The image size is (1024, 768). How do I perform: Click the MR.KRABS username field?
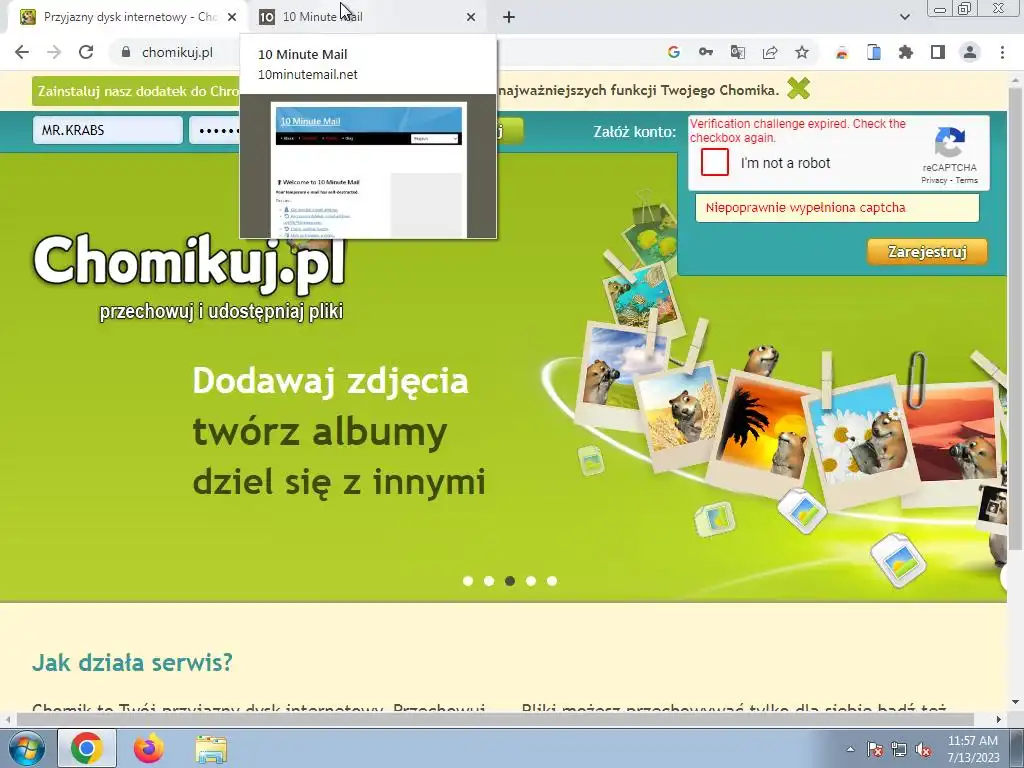pos(108,130)
